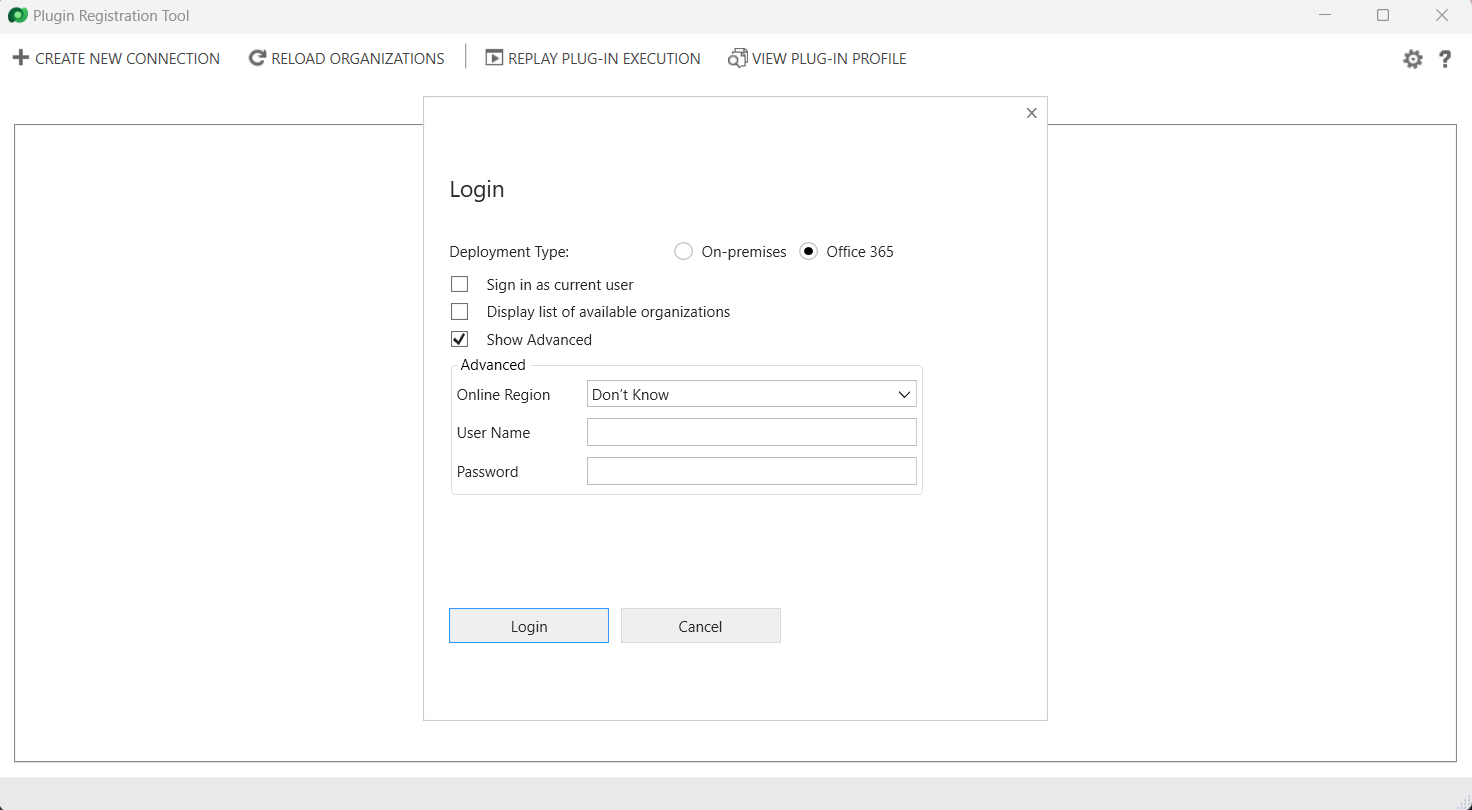Uncheck the Show Advanced checkbox
This screenshot has width=1472, height=810.
click(x=460, y=340)
